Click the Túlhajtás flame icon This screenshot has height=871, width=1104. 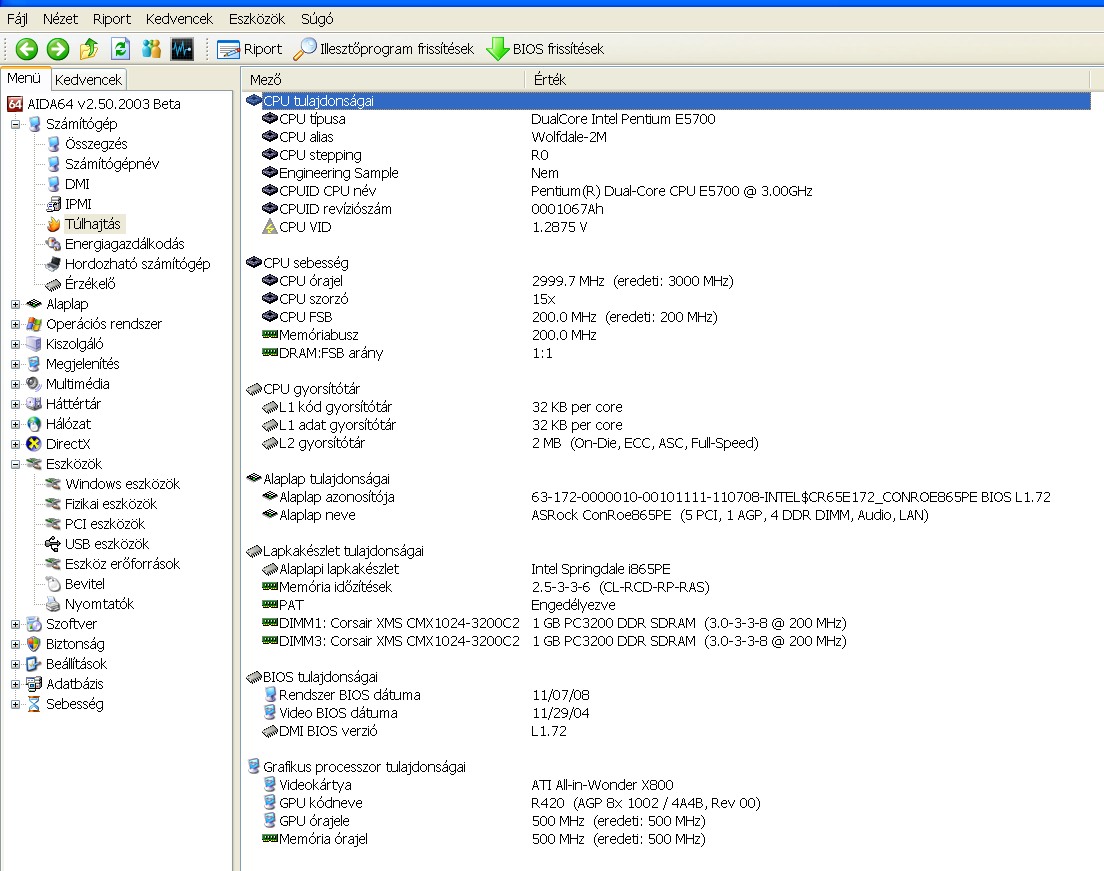[x=54, y=225]
